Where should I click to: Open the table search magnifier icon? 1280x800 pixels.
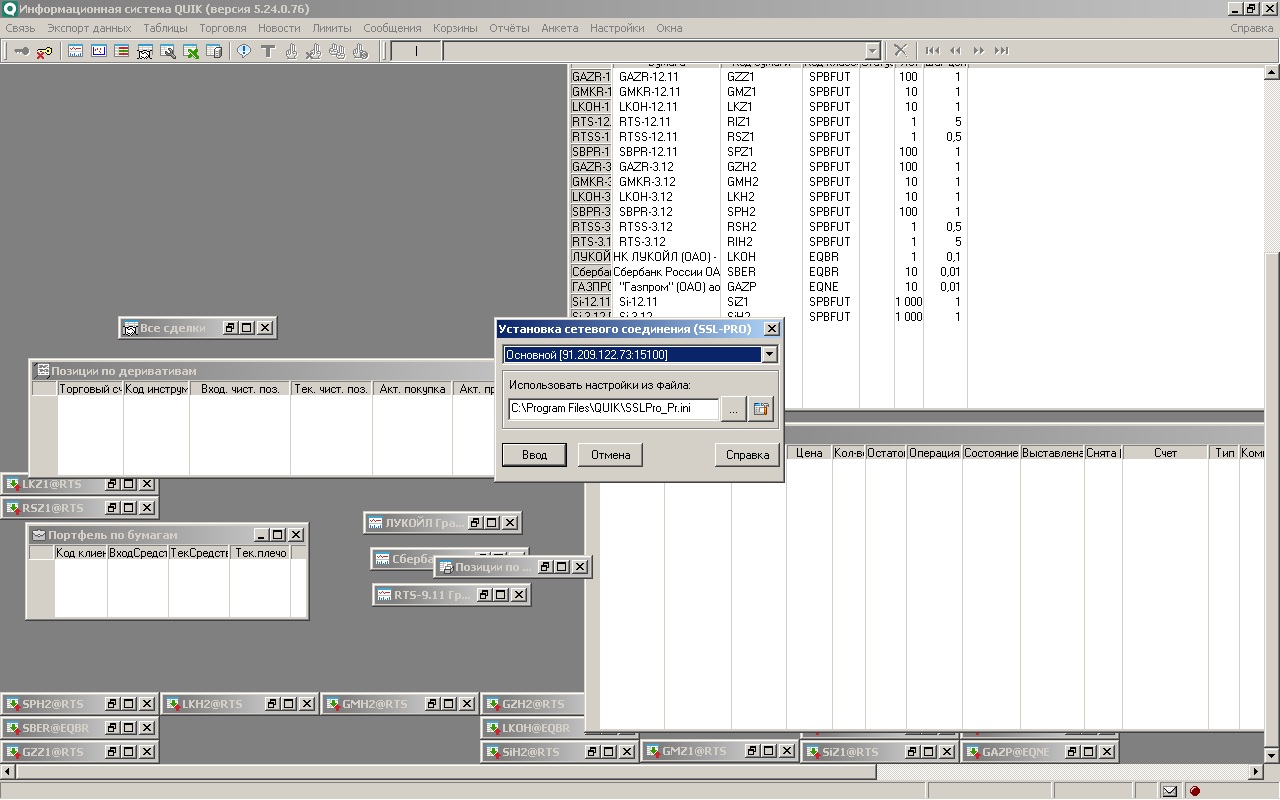click(168, 51)
